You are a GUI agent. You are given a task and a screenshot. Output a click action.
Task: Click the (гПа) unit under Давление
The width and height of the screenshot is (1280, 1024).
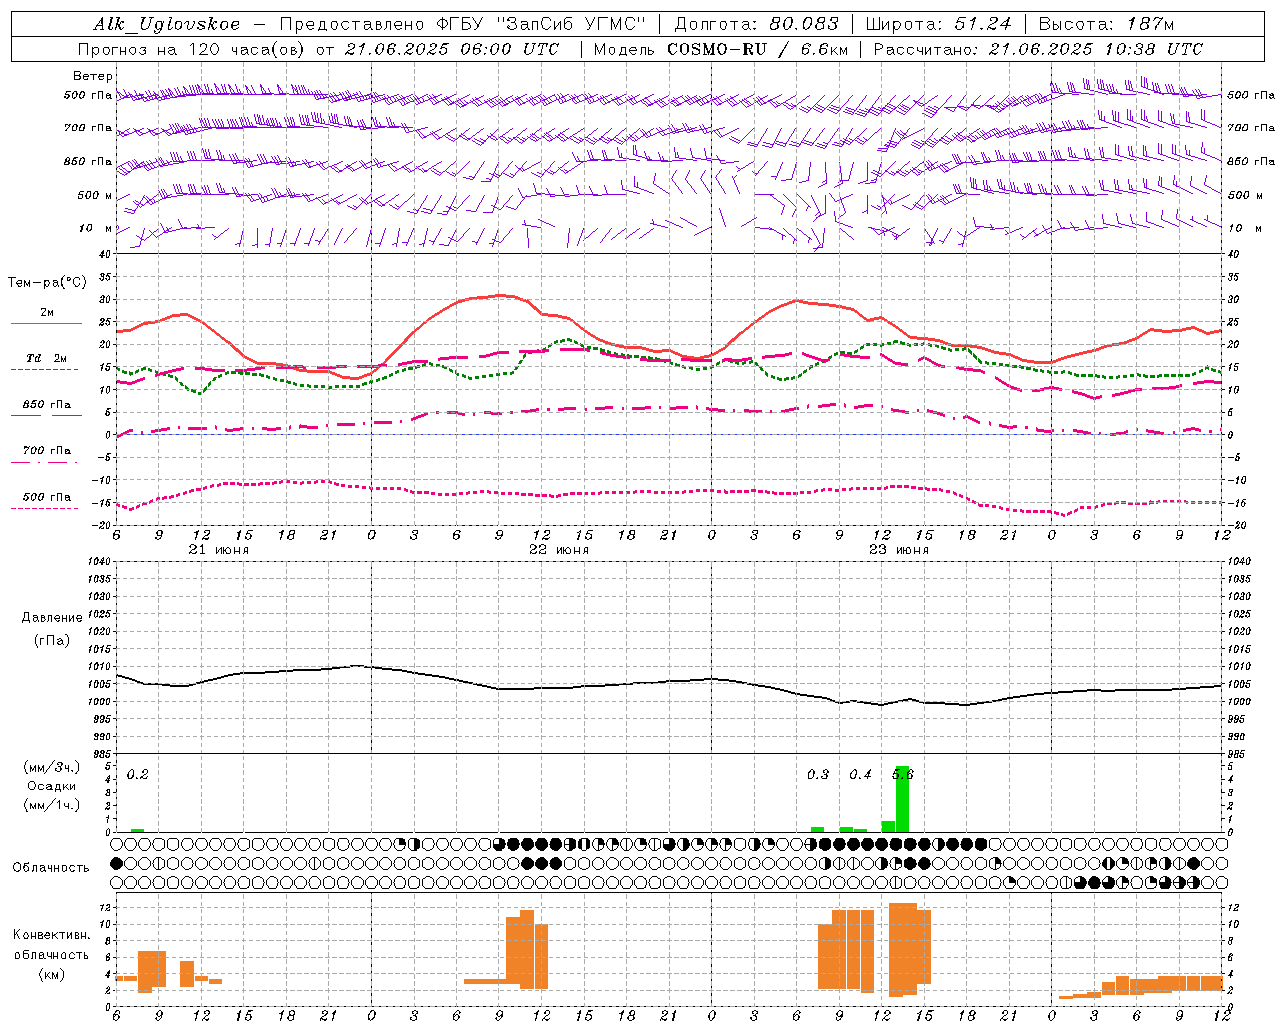[x=52, y=641]
